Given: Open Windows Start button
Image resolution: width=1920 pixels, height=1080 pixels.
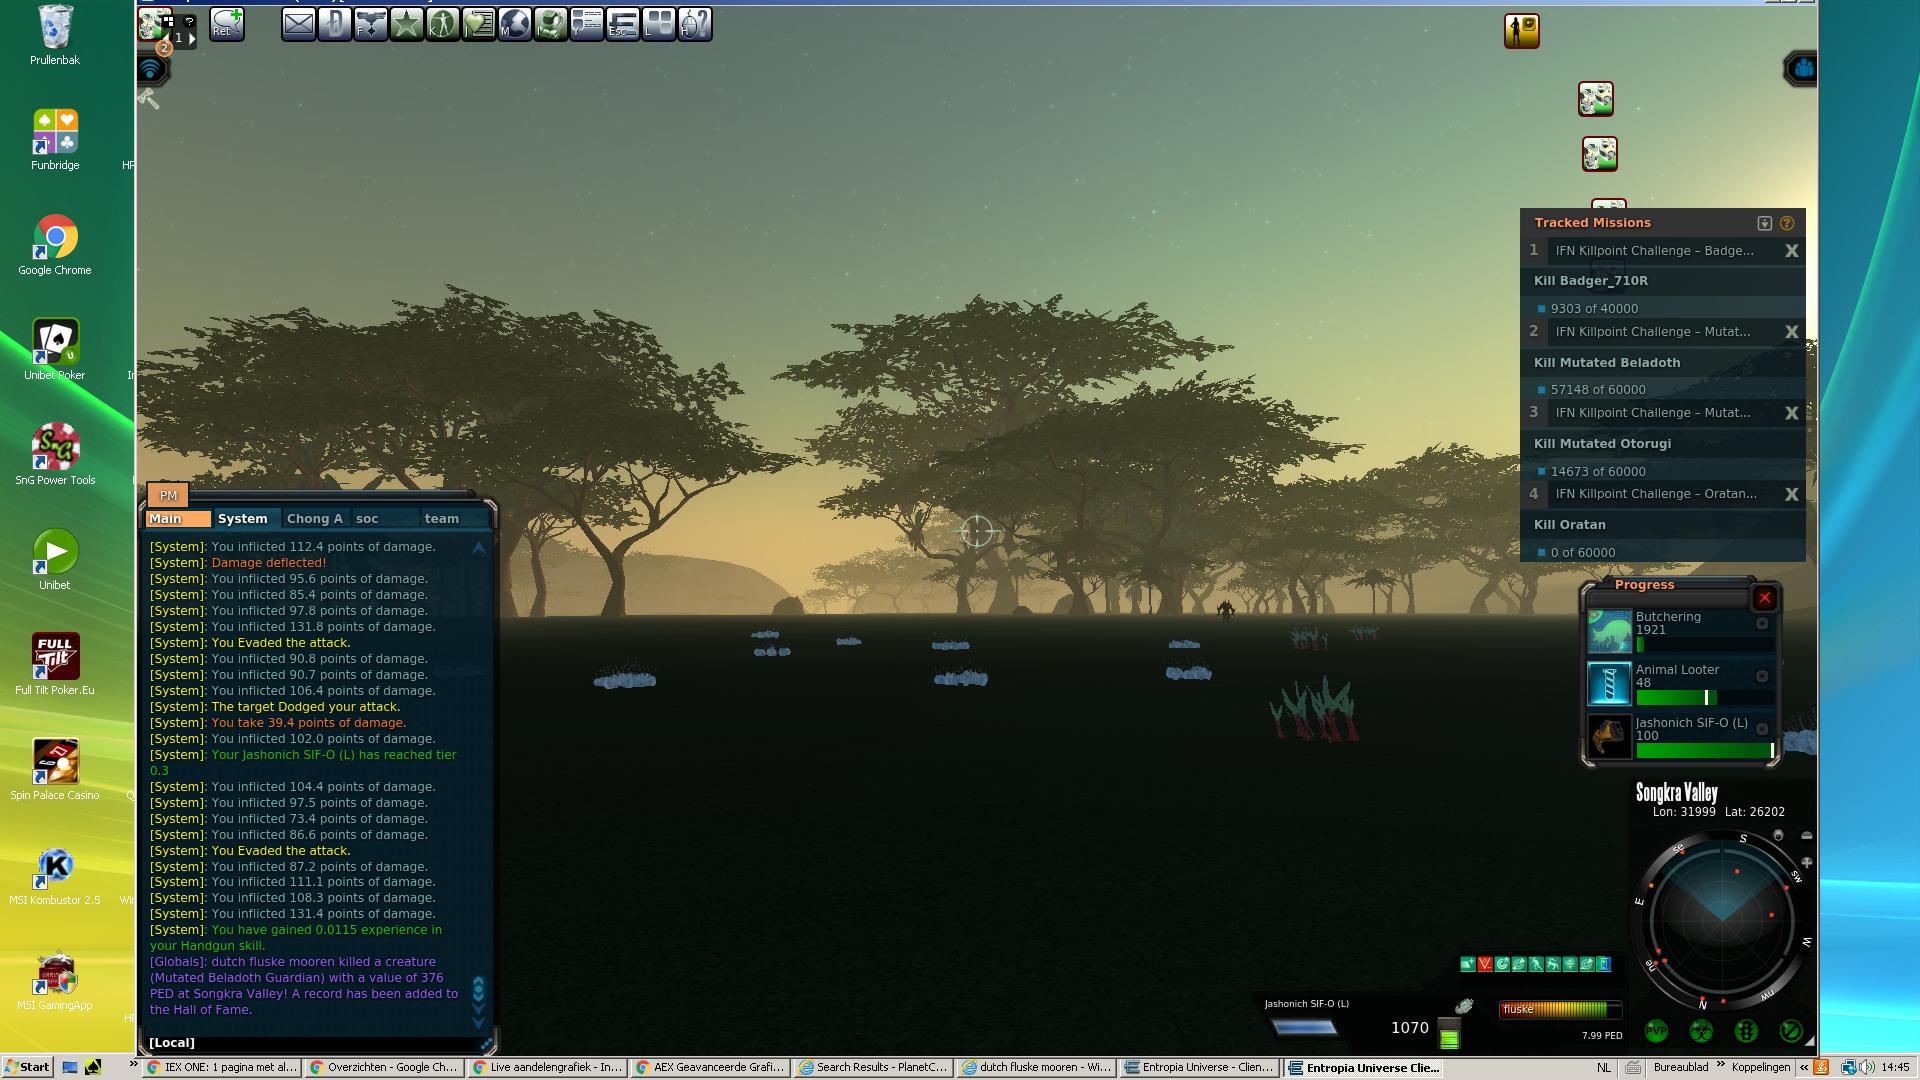Looking at the screenshot, I should pos(27,1067).
